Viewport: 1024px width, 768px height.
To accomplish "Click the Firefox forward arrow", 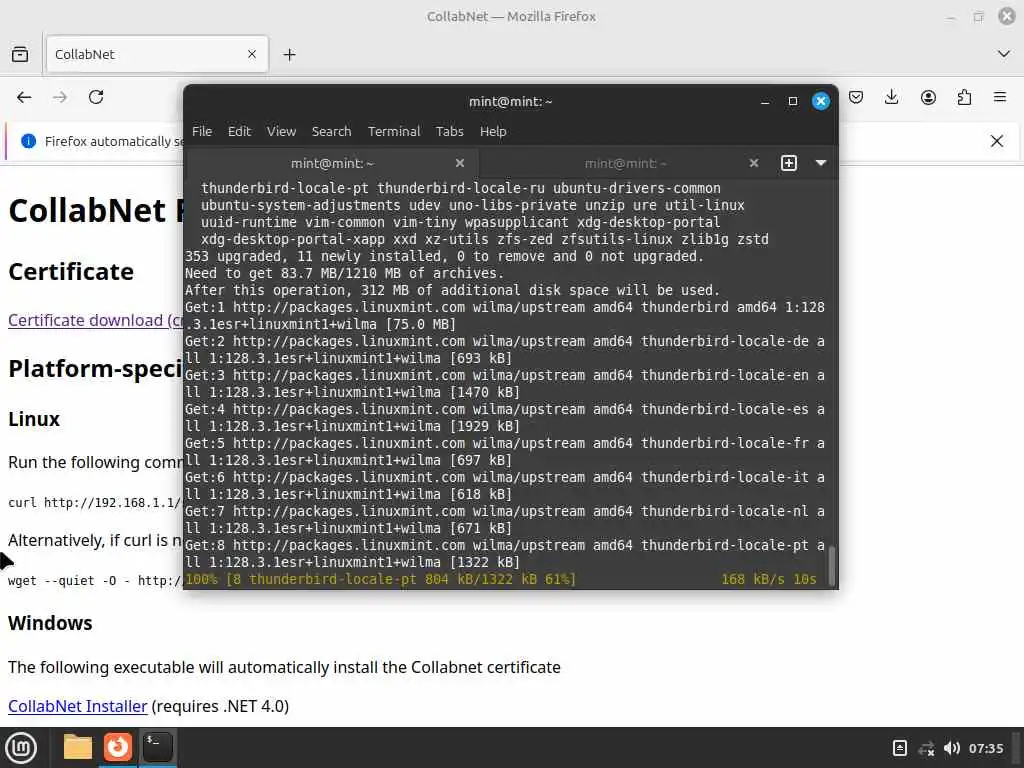I will pyautogui.click(x=59, y=97).
